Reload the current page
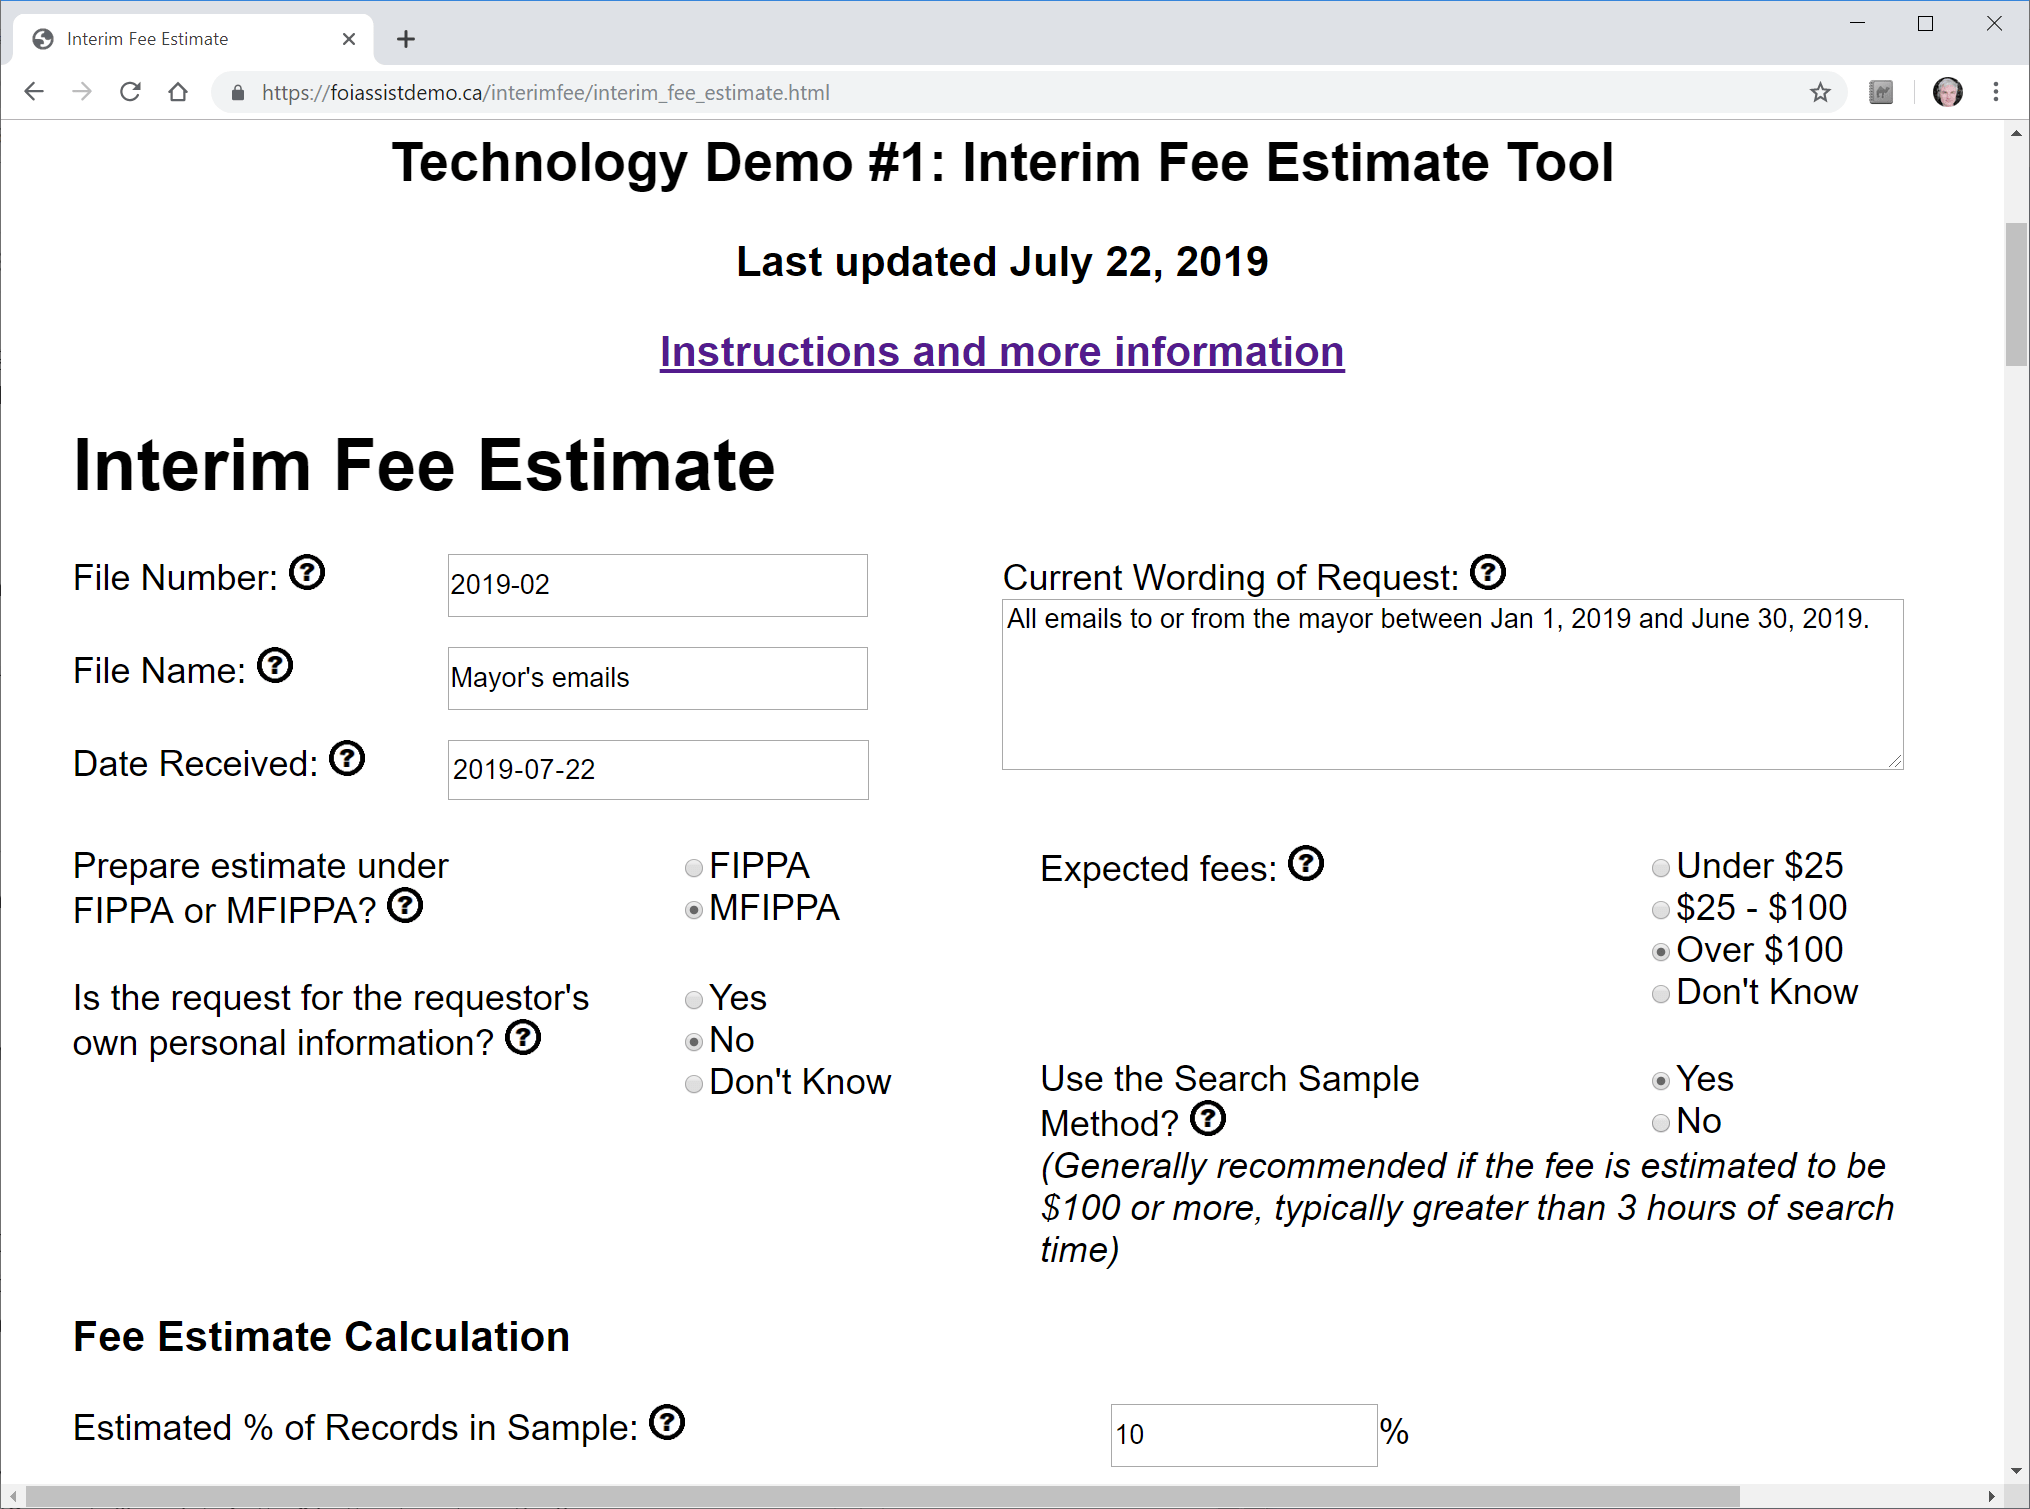 (x=130, y=93)
